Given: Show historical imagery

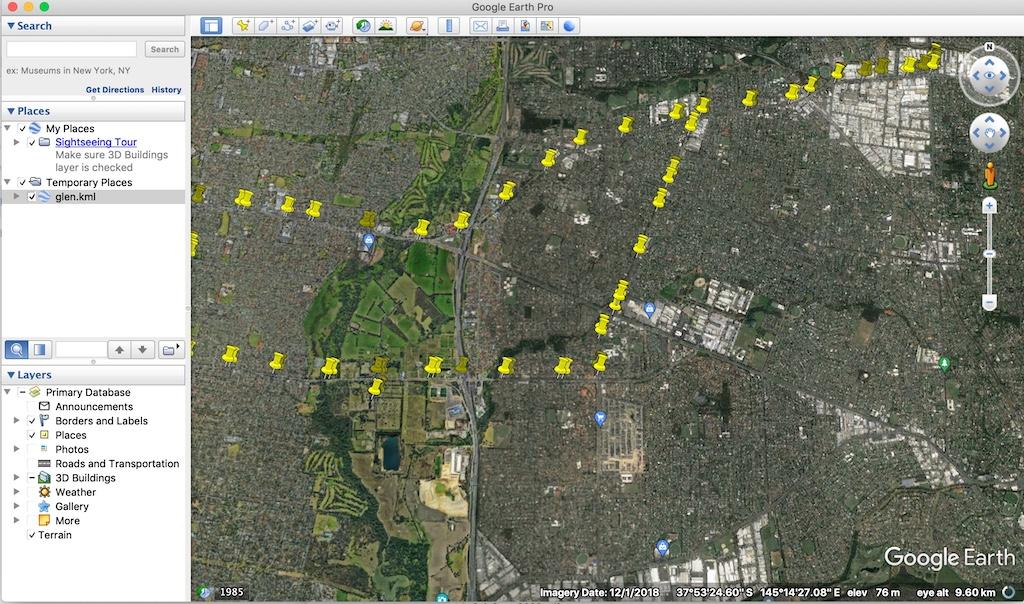Looking at the screenshot, I should [x=362, y=25].
